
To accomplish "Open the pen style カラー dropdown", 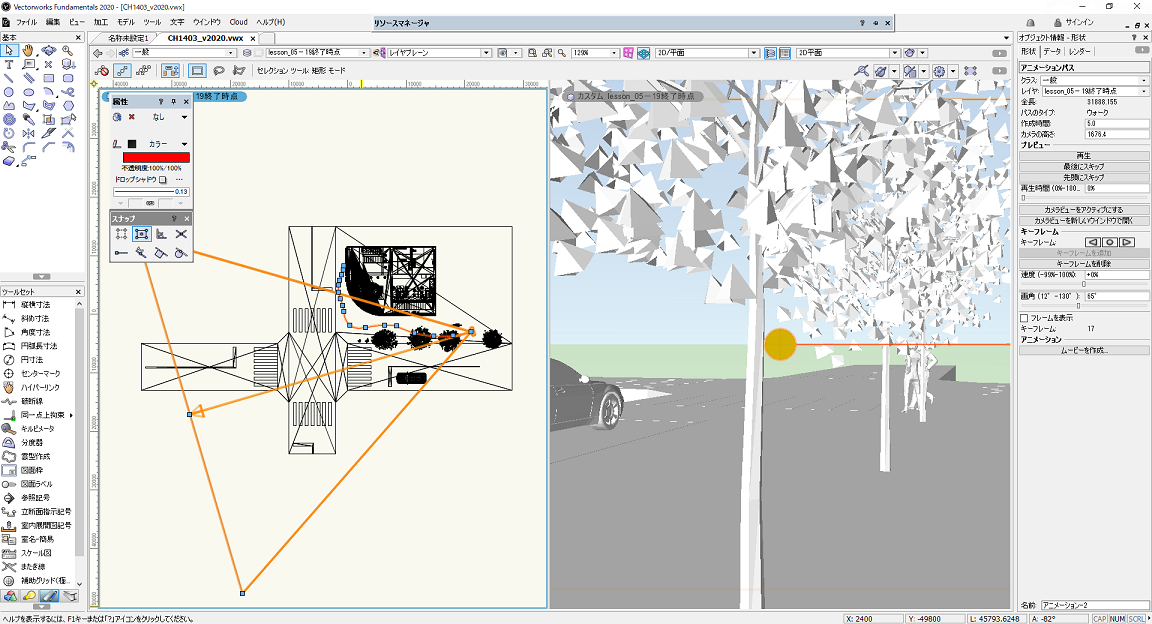I will point(168,144).
